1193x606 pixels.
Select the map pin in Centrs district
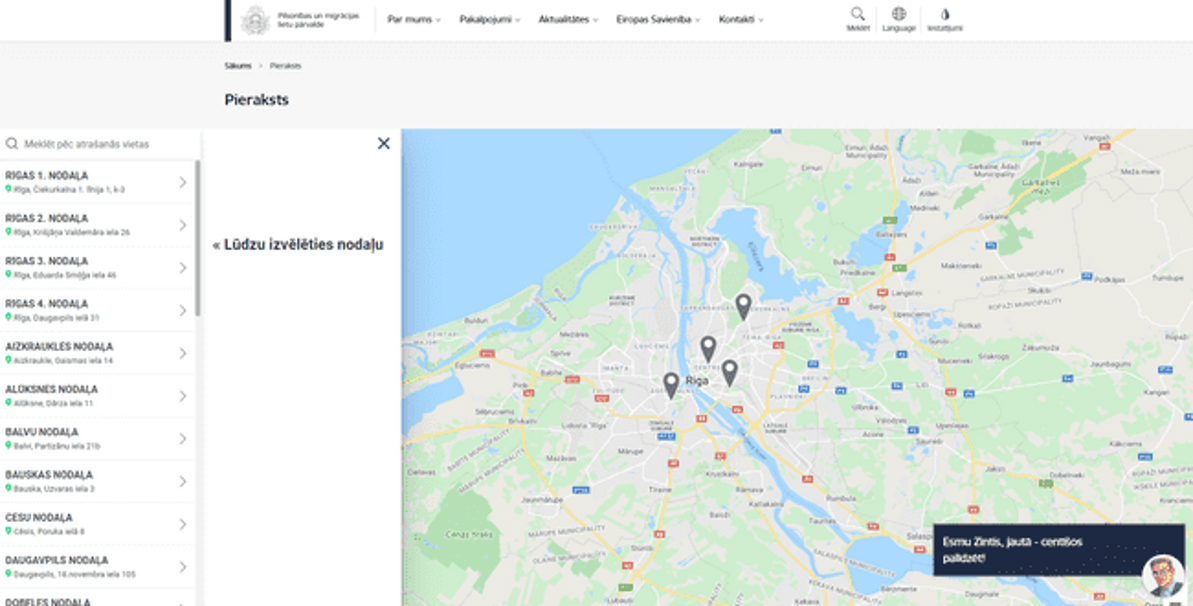708,349
